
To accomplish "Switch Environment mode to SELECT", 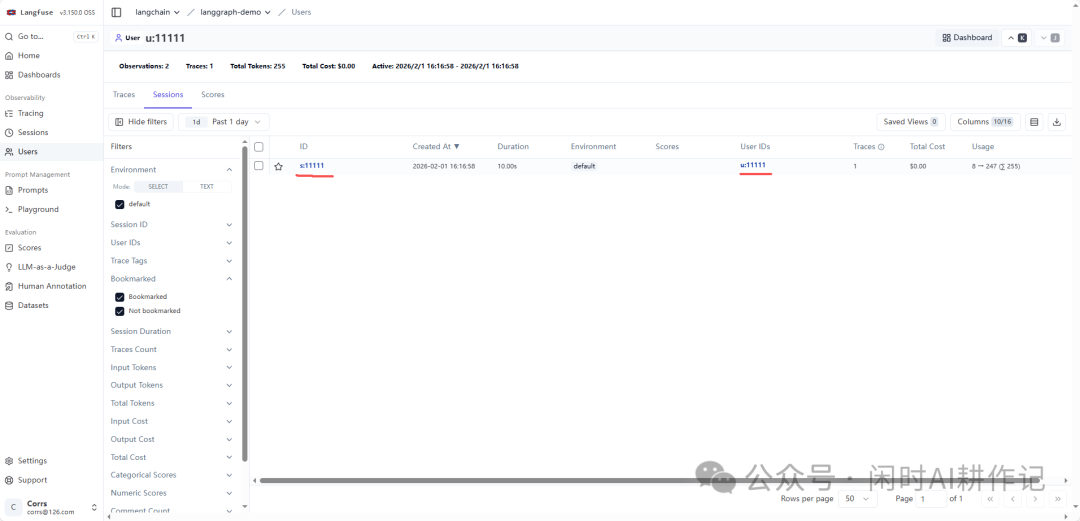I will [x=158, y=187].
